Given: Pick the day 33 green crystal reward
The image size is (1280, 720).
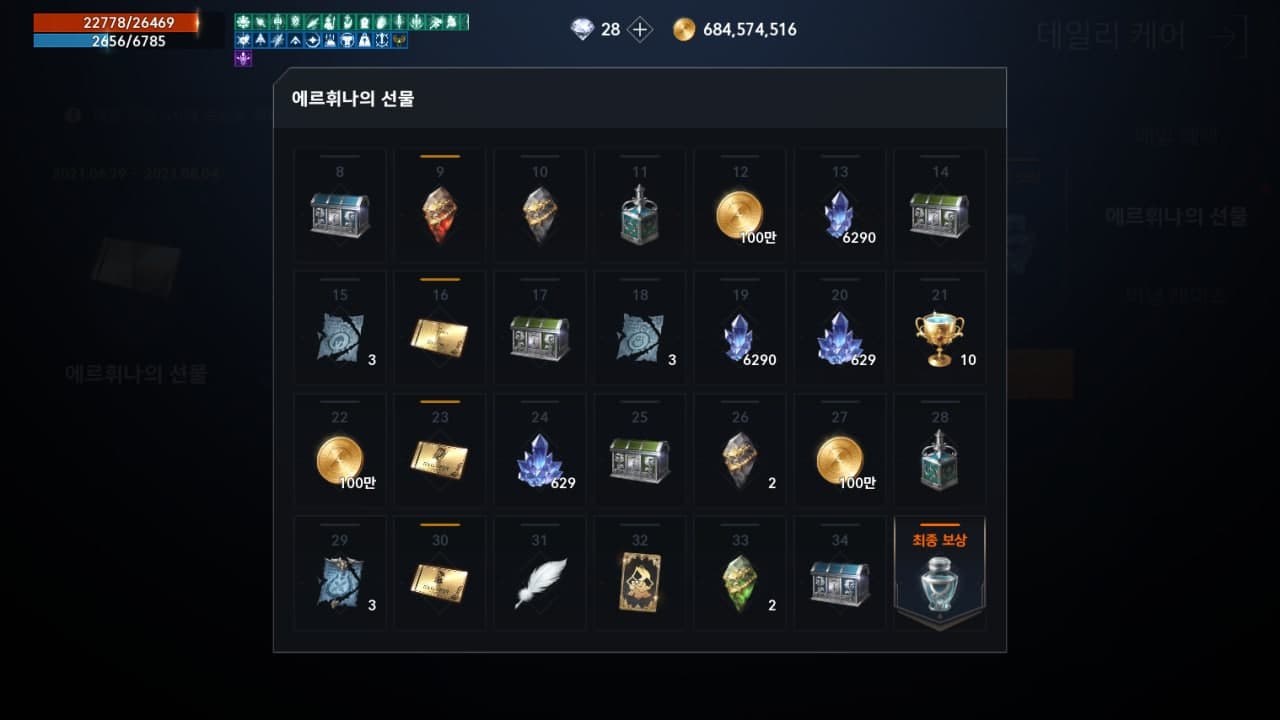Looking at the screenshot, I should pos(740,574).
